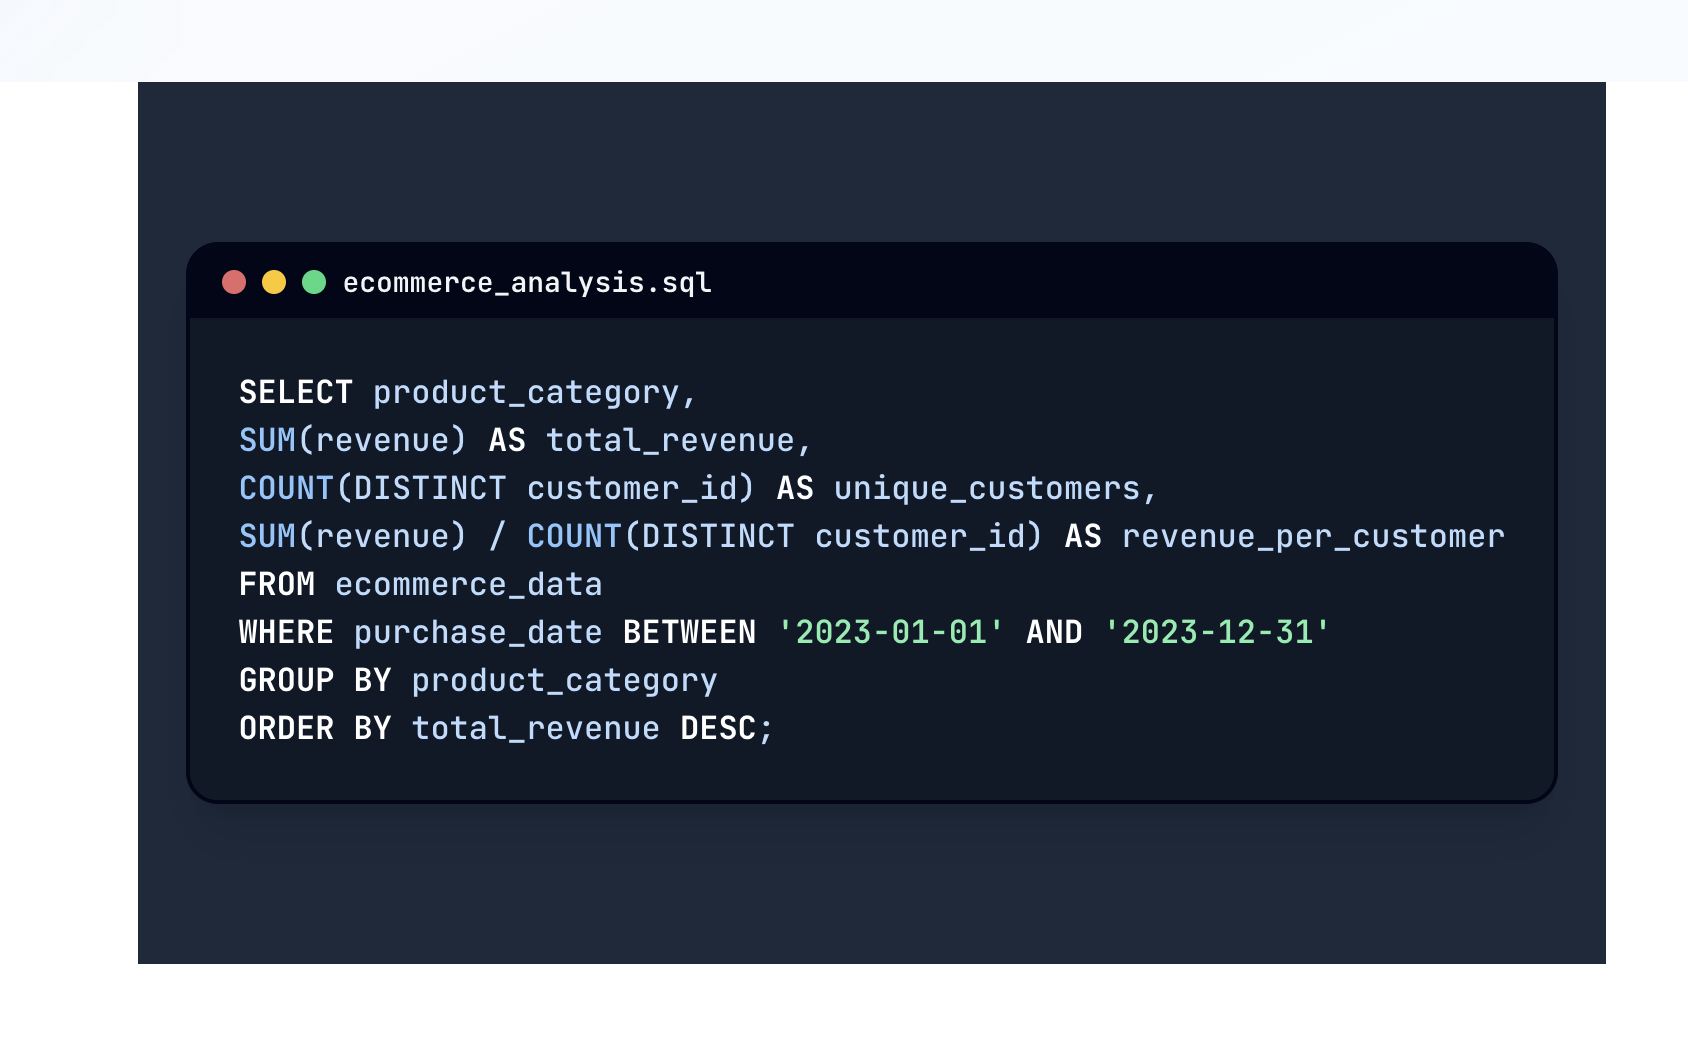The width and height of the screenshot is (1688, 1044).
Task: Click the '2023-01-01' date string
Action: point(890,632)
